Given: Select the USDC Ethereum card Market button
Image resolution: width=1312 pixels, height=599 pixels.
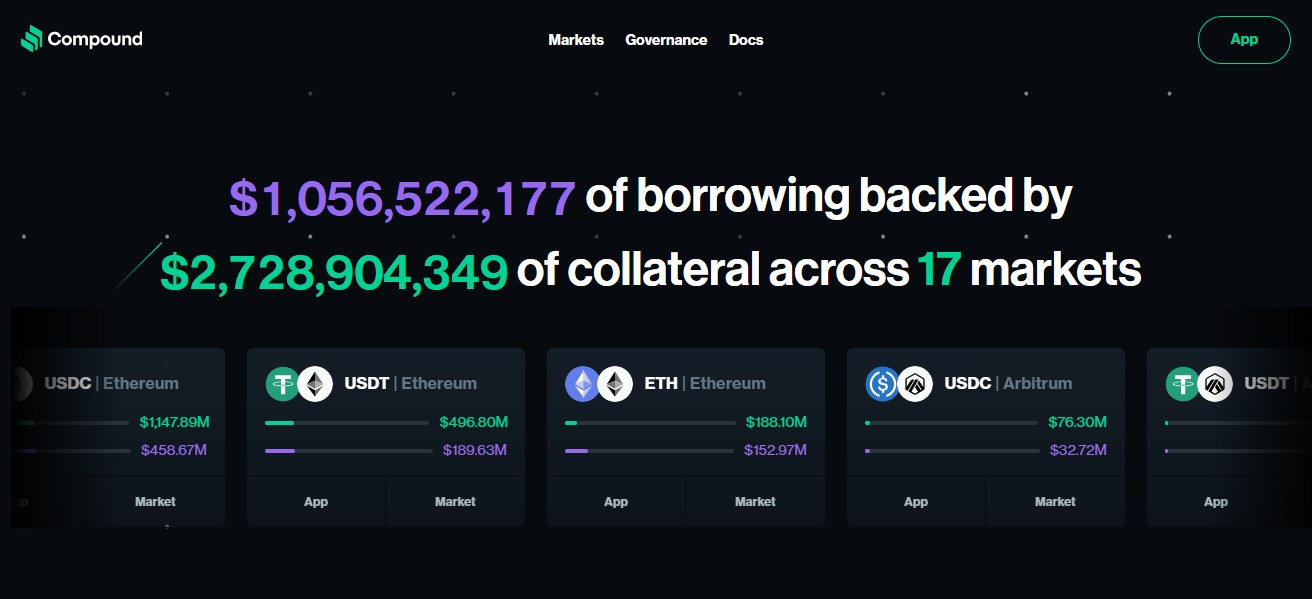Looking at the screenshot, I should (x=155, y=502).
